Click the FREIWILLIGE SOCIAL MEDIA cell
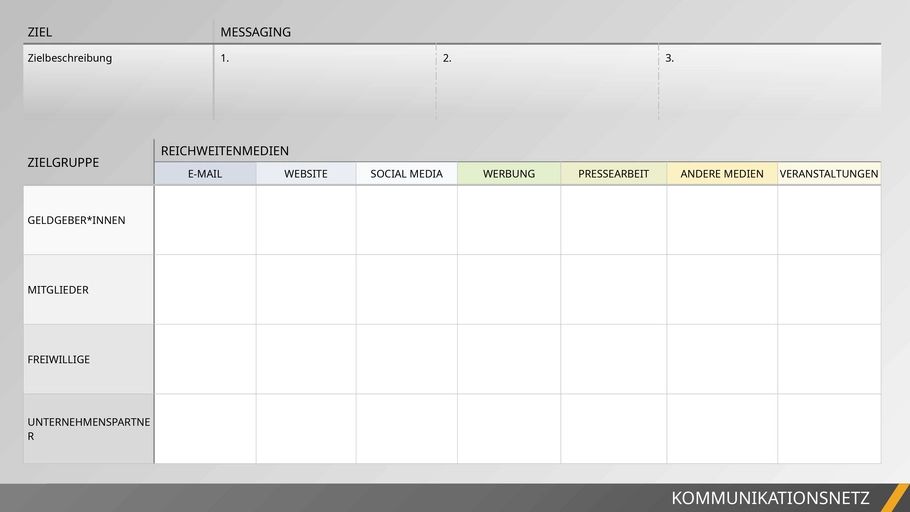 tap(406, 359)
